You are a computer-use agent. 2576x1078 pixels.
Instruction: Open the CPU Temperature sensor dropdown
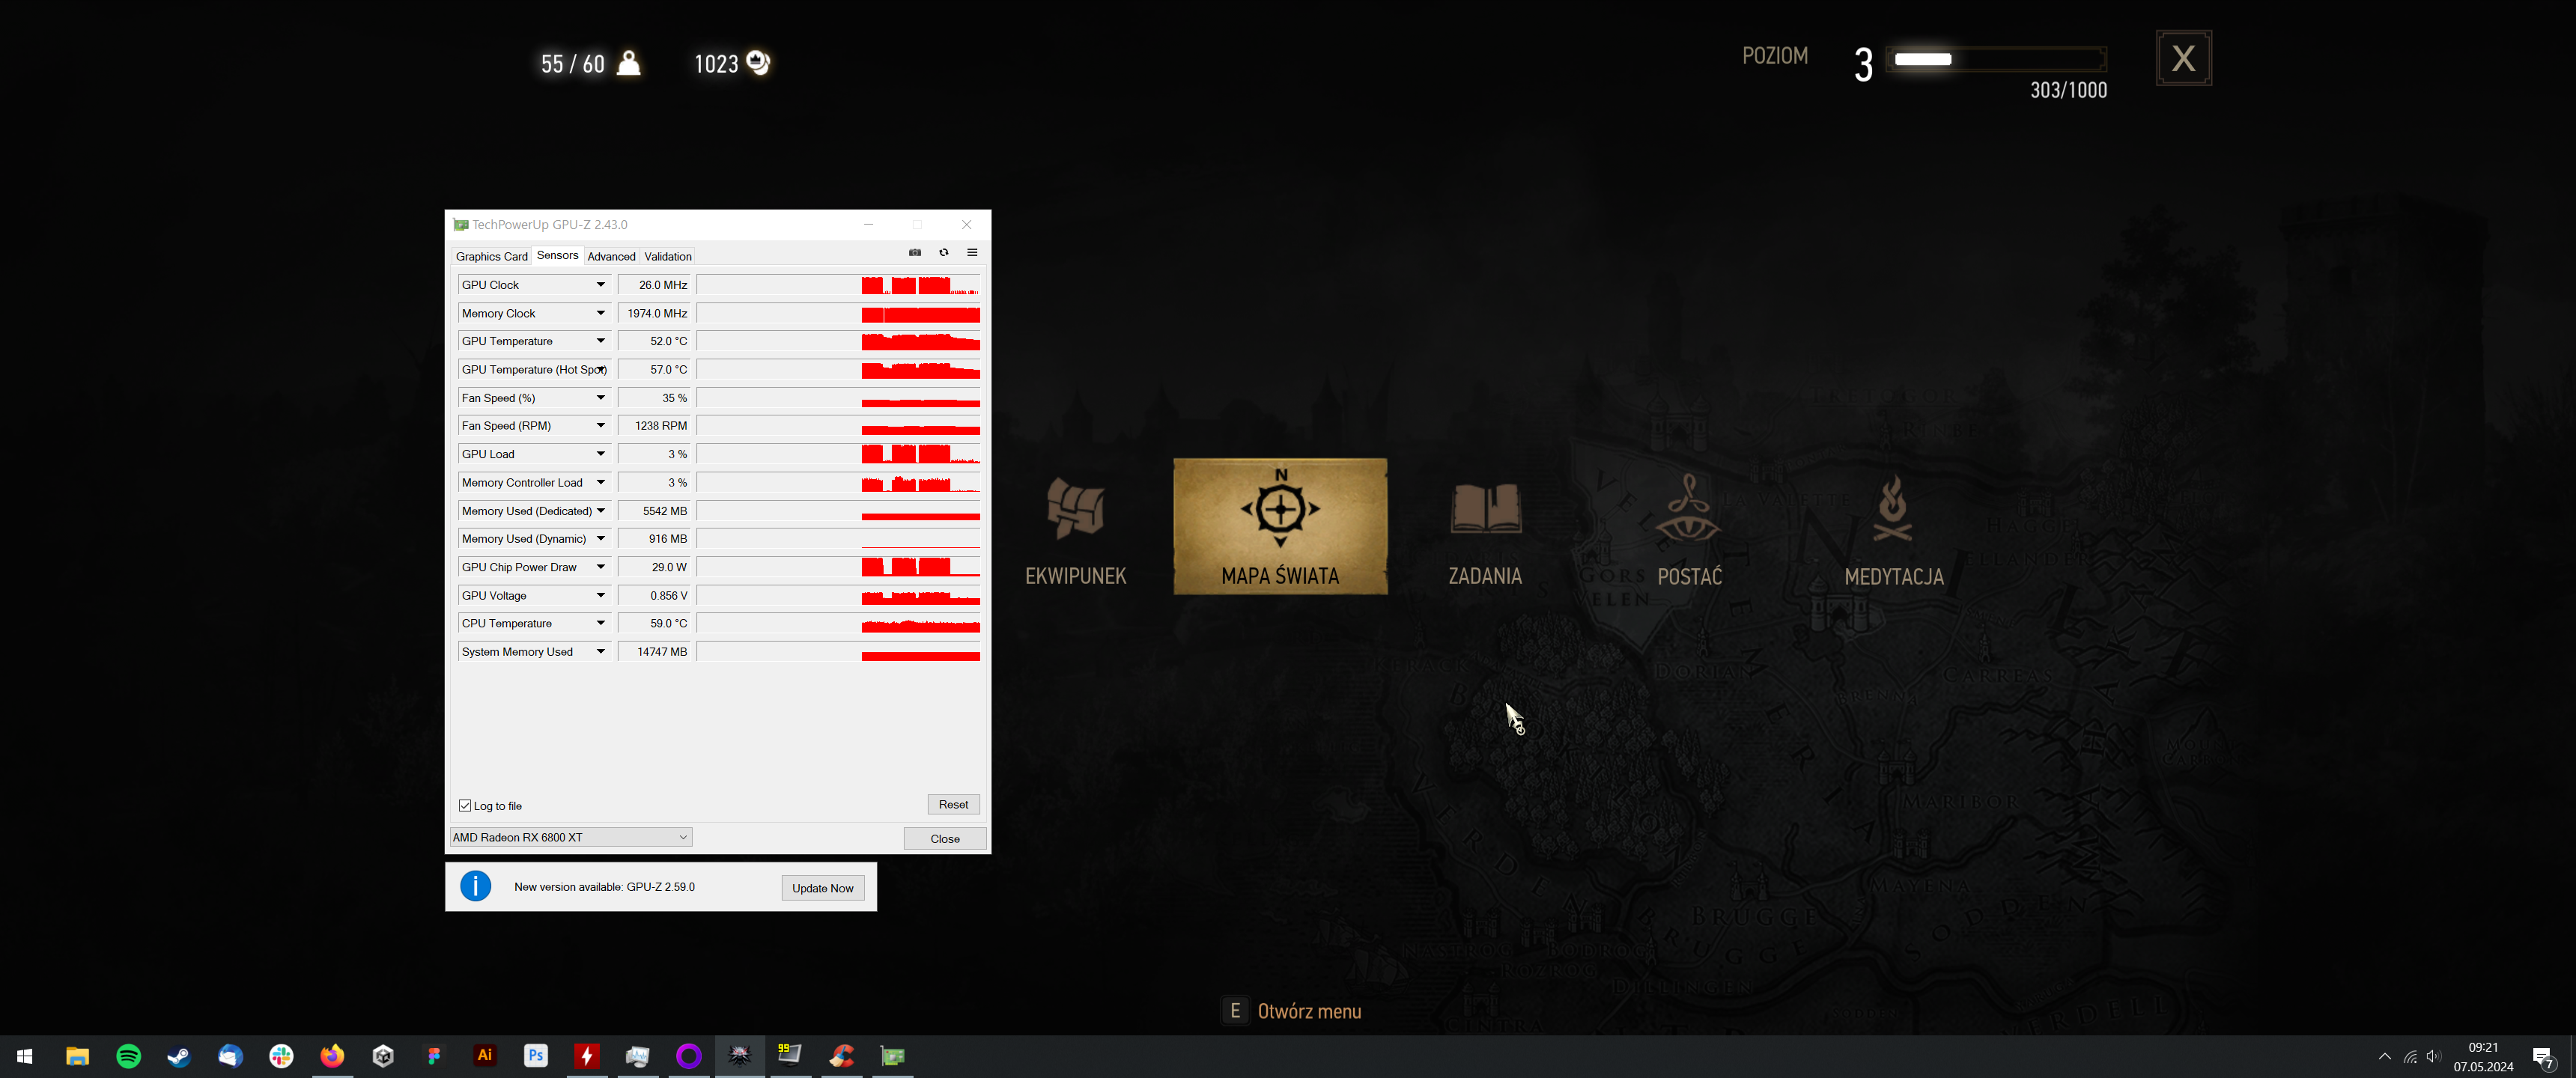click(601, 623)
